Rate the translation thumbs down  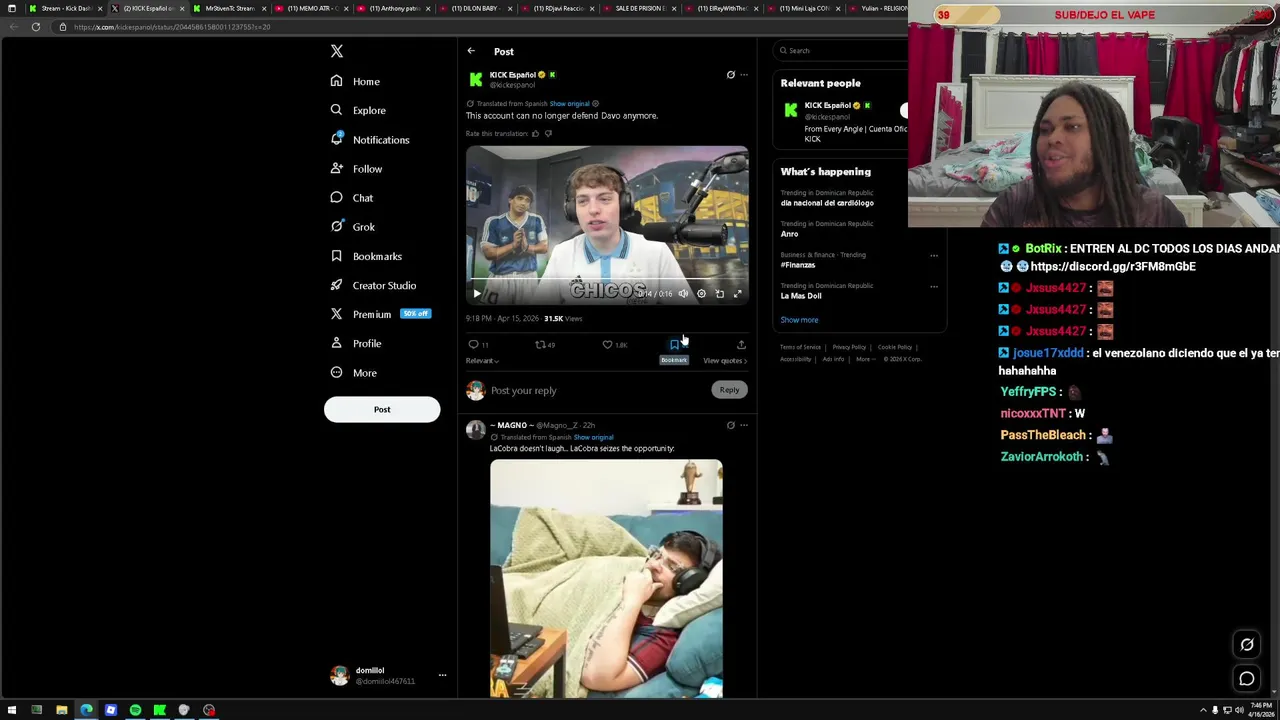(x=548, y=133)
